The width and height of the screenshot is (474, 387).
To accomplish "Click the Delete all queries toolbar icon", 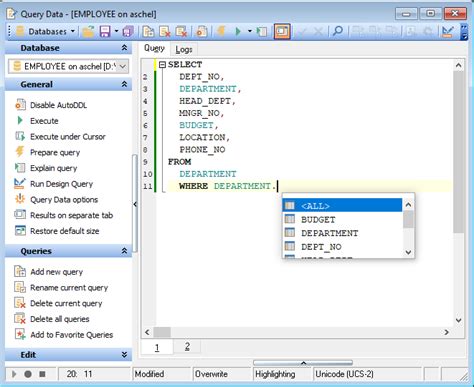I will (181, 32).
